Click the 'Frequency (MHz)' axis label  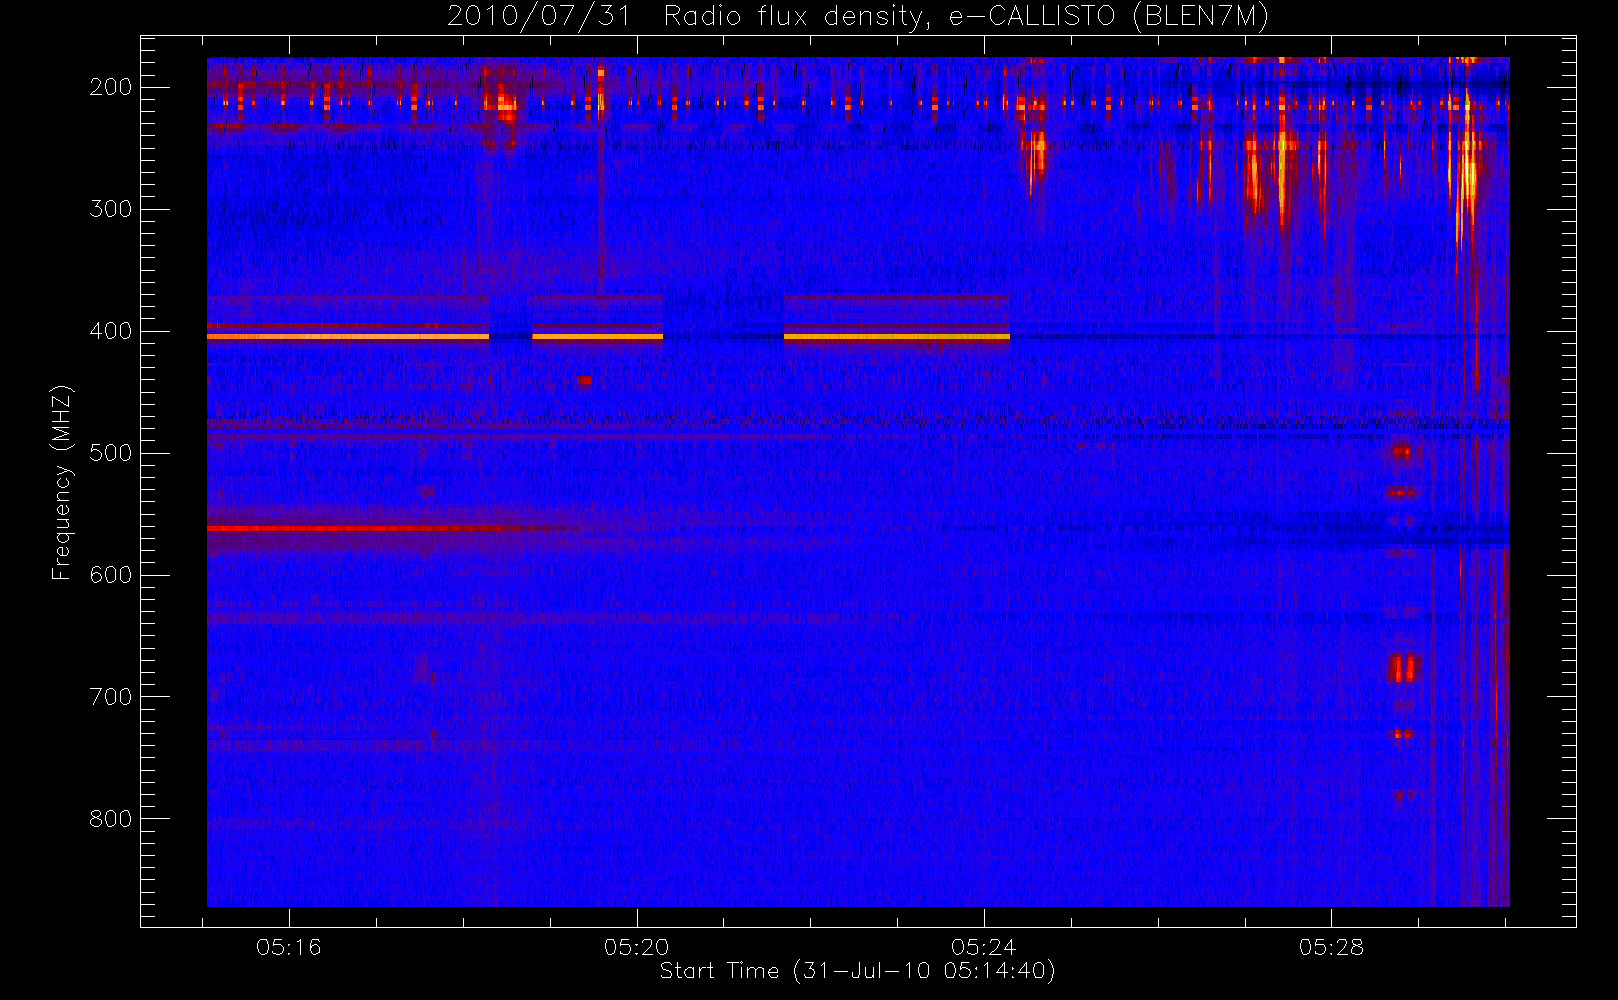tap(62, 482)
